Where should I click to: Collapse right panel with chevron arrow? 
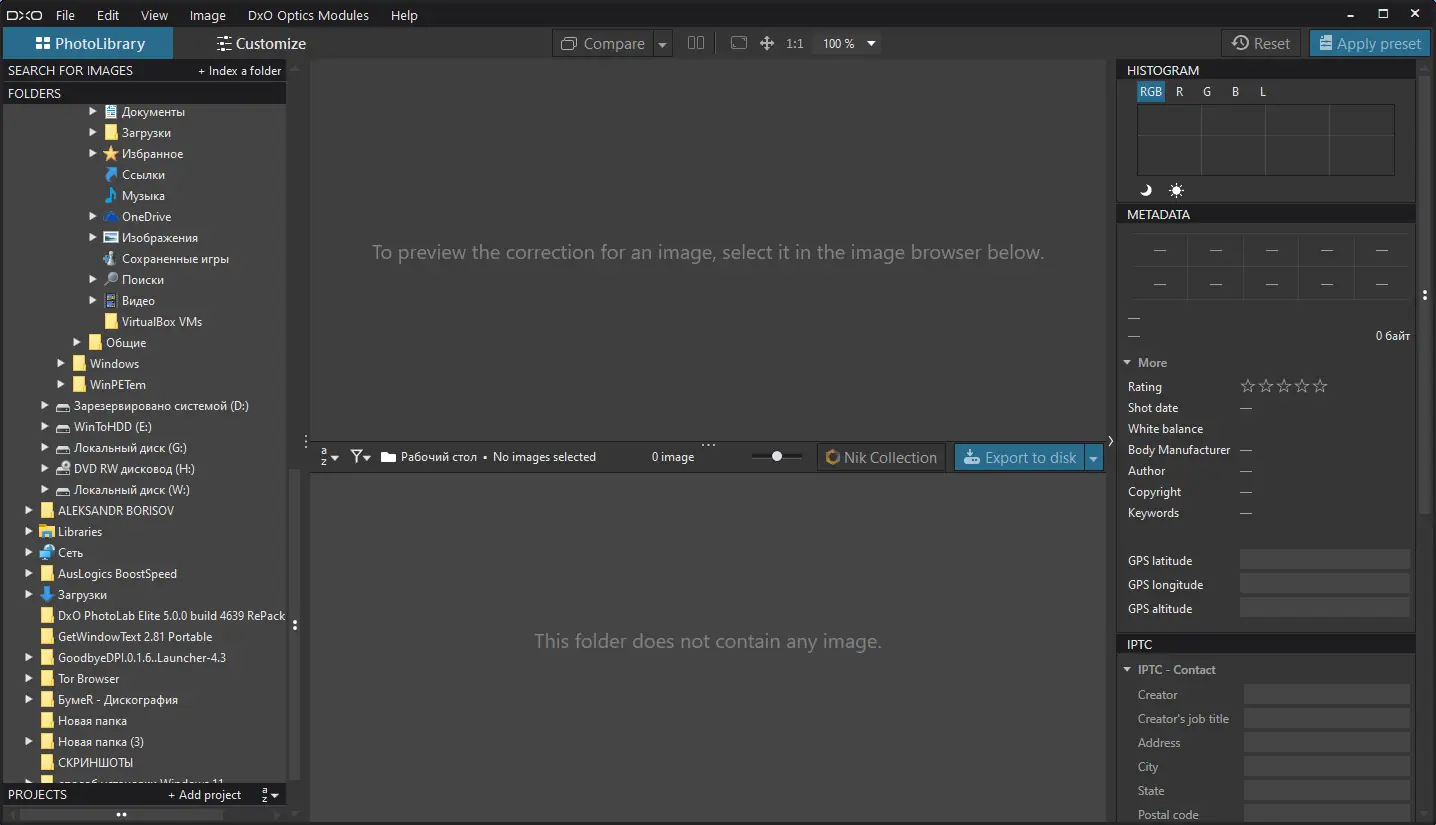coord(1110,441)
